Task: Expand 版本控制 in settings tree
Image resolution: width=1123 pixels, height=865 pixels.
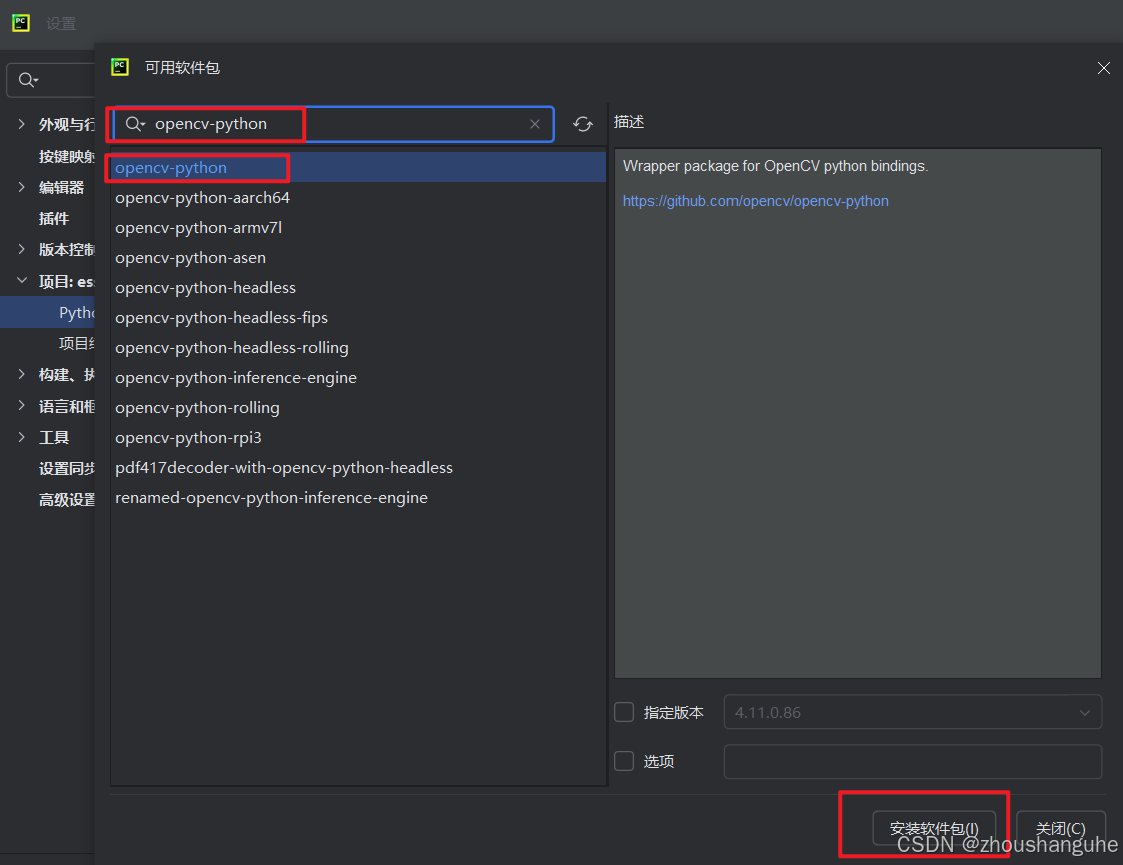Action: tap(21, 249)
